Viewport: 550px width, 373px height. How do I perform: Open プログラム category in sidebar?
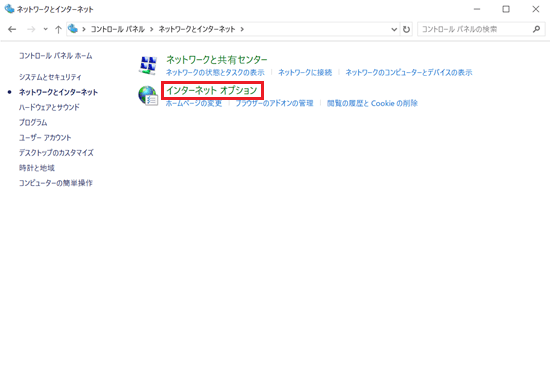(x=33, y=122)
